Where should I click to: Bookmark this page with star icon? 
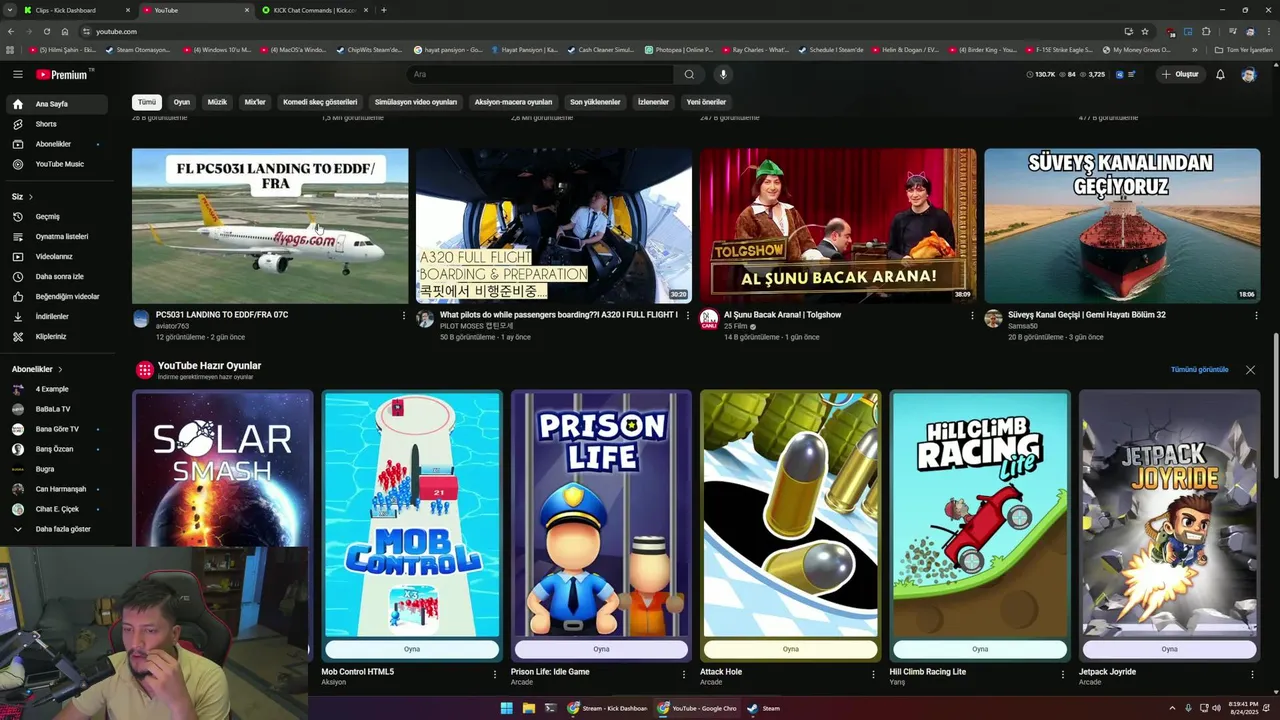click(1145, 31)
